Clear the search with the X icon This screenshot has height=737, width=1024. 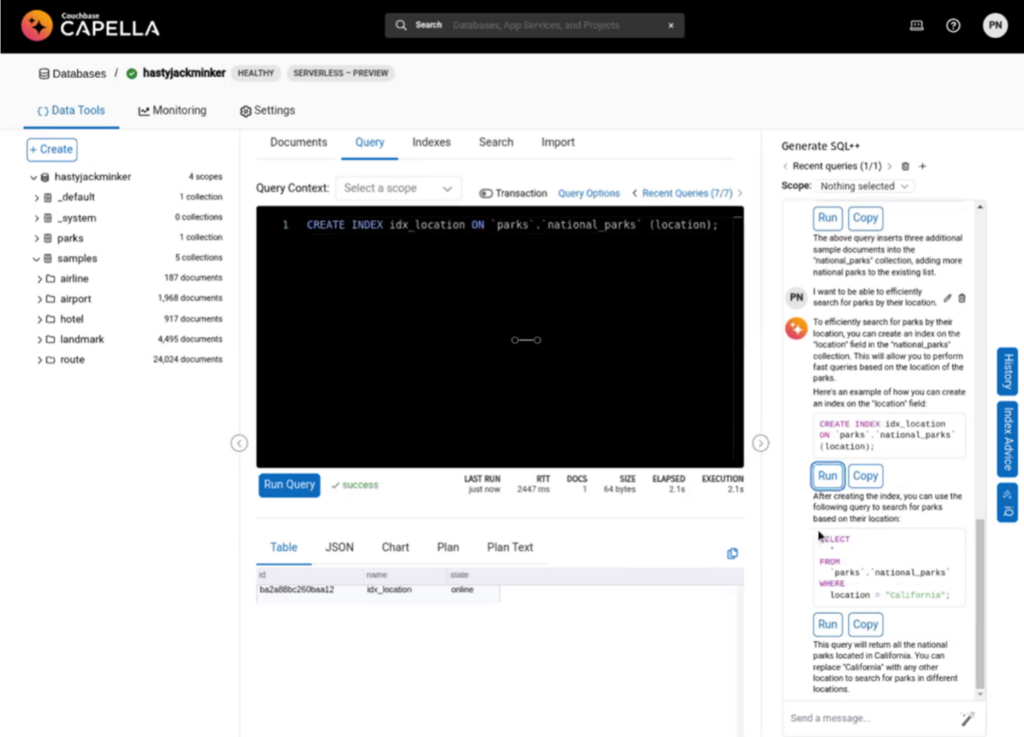click(x=671, y=25)
